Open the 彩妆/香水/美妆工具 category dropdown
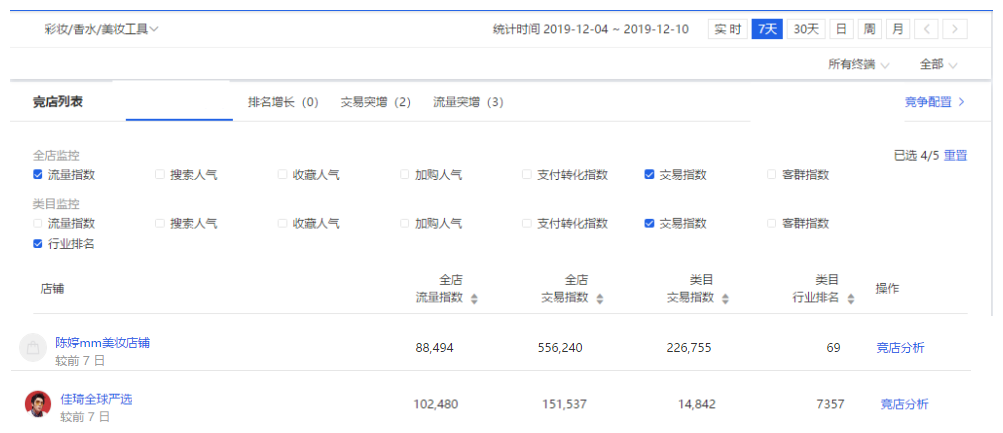The height and width of the screenshot is (433, 1003). click(x=102, y=29)
